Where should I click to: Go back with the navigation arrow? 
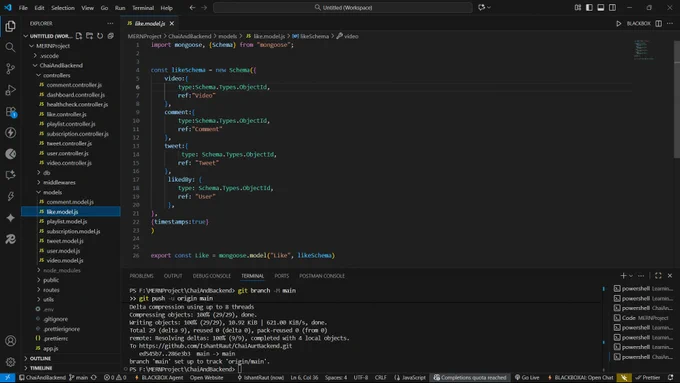click(x=192, y=7)
